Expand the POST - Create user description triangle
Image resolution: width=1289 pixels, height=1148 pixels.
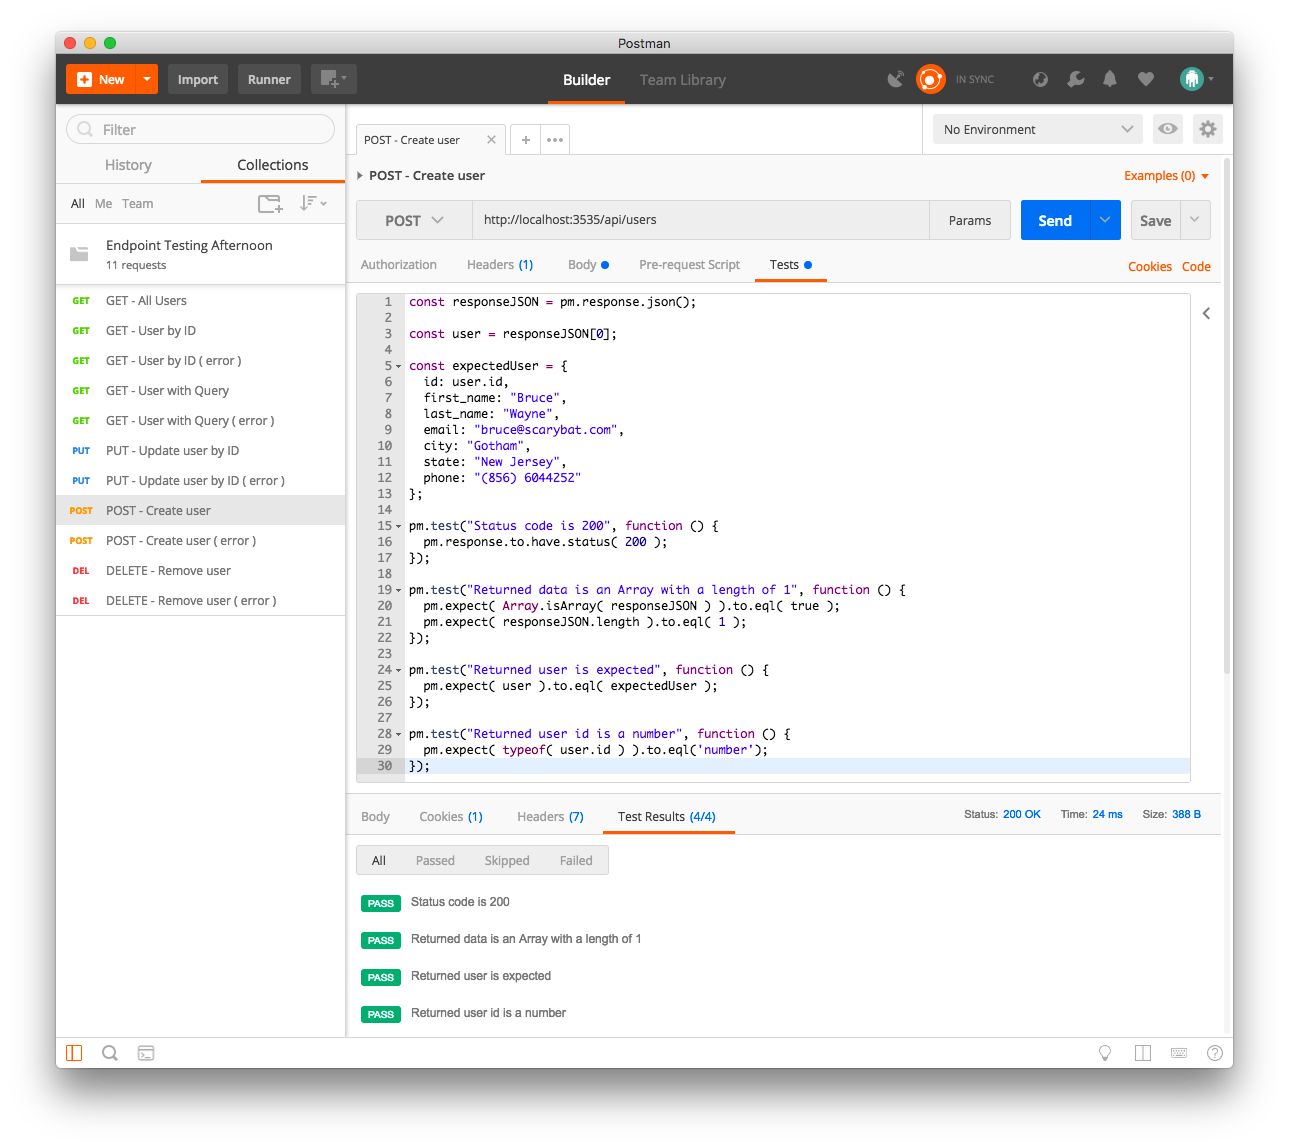click(360, 175)
